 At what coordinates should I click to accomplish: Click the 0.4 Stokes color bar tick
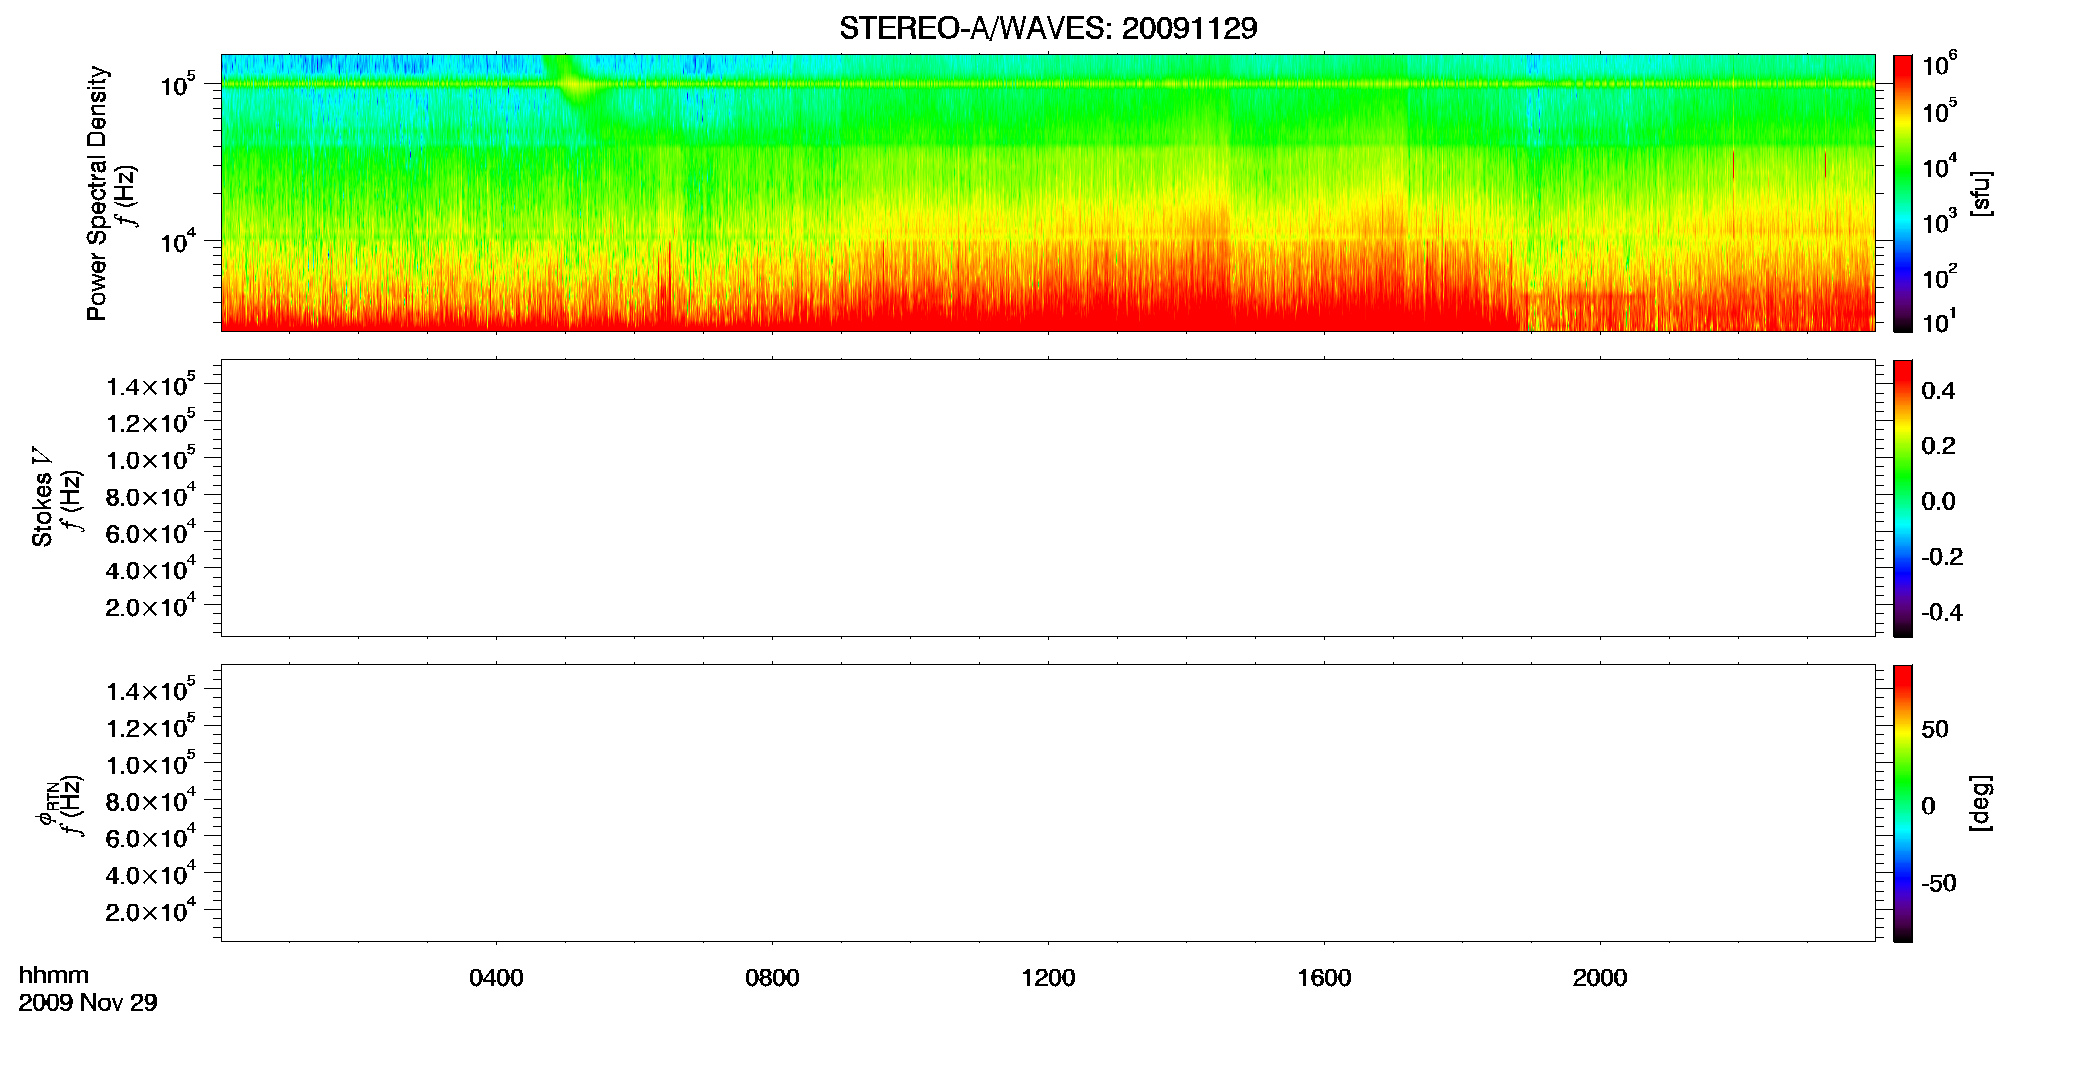pos(1938,391)
